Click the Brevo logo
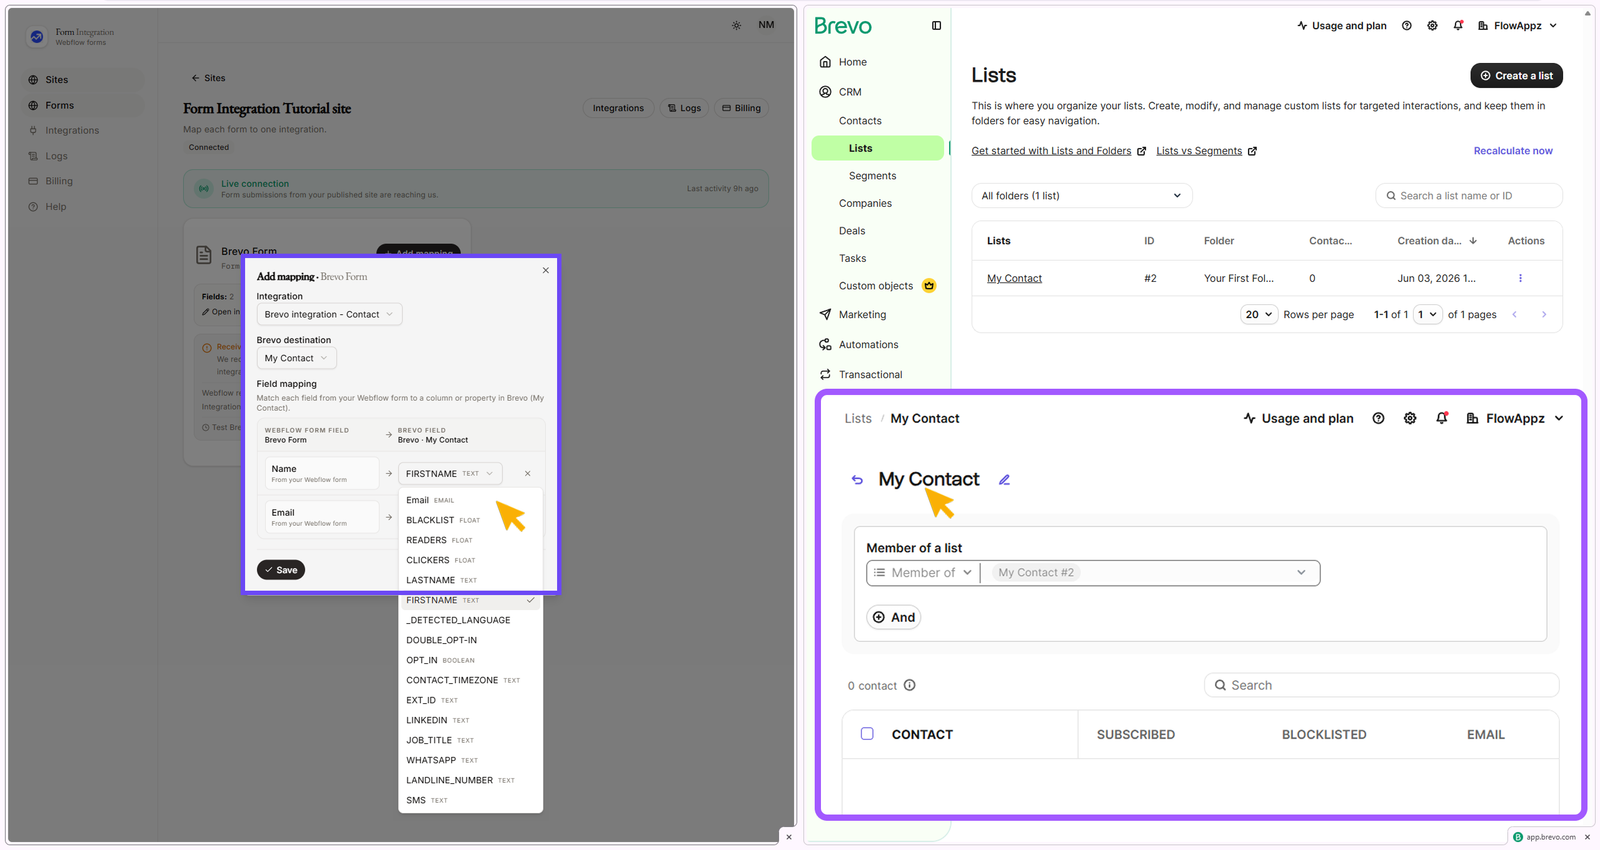 843,26
